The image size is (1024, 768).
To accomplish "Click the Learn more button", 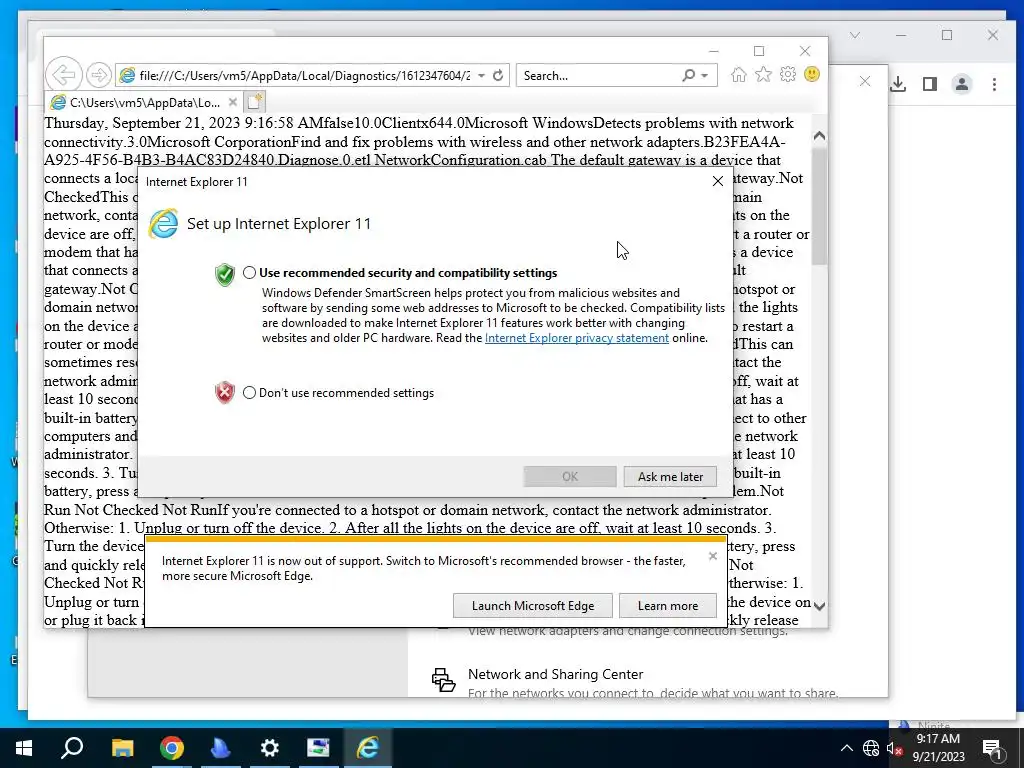I will tap(667, 606).
